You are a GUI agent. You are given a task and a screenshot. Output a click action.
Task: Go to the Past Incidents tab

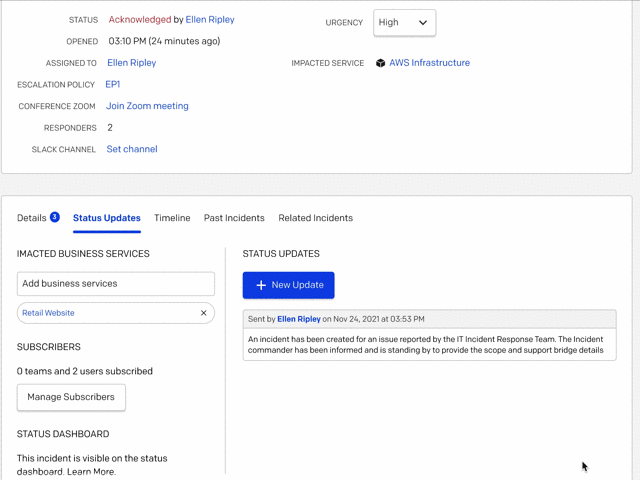[234, 218]
